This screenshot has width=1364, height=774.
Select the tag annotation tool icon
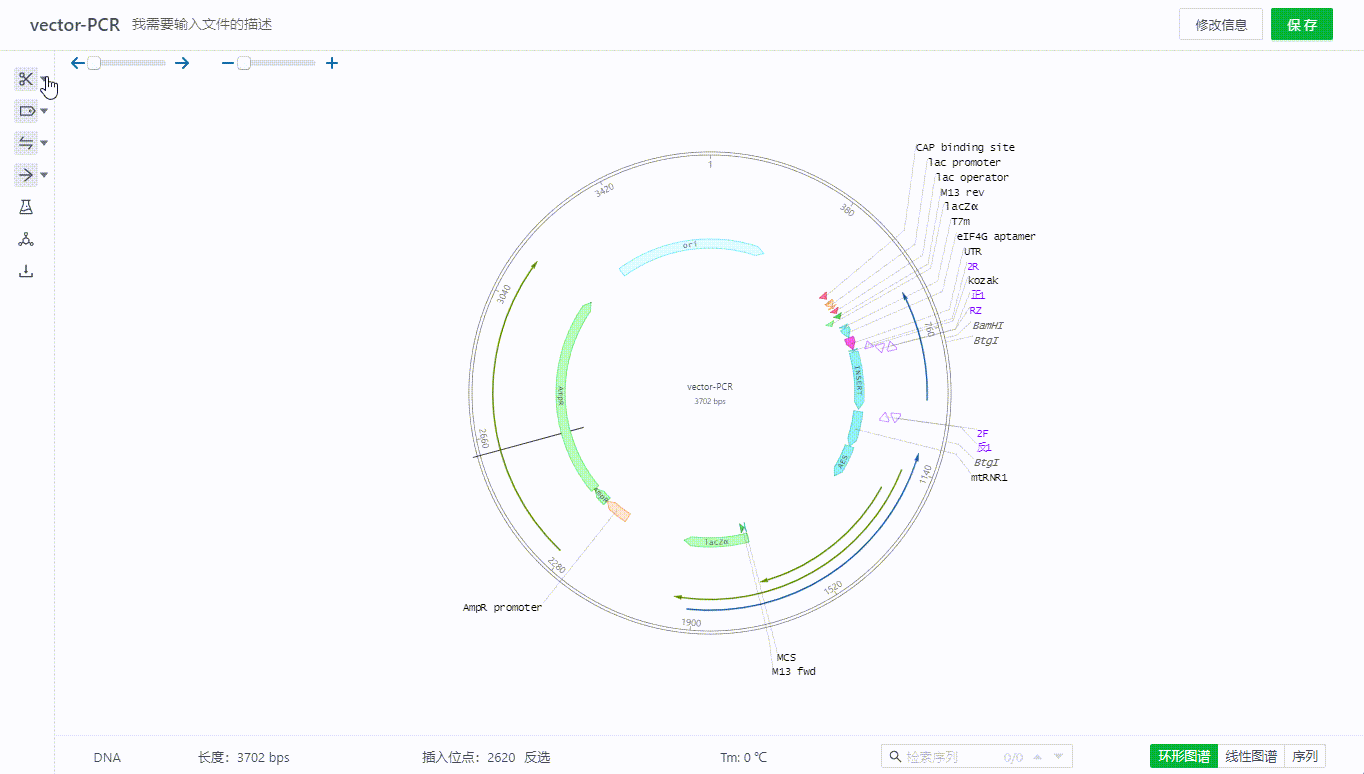(x=25, y=111)
